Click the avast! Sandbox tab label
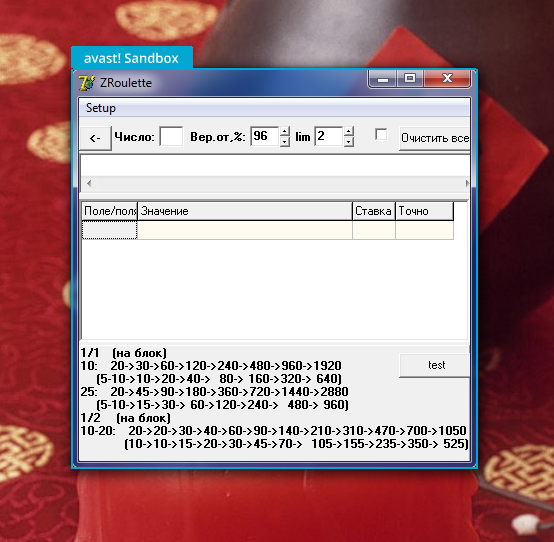554x542 pixels. click(131, 58)
